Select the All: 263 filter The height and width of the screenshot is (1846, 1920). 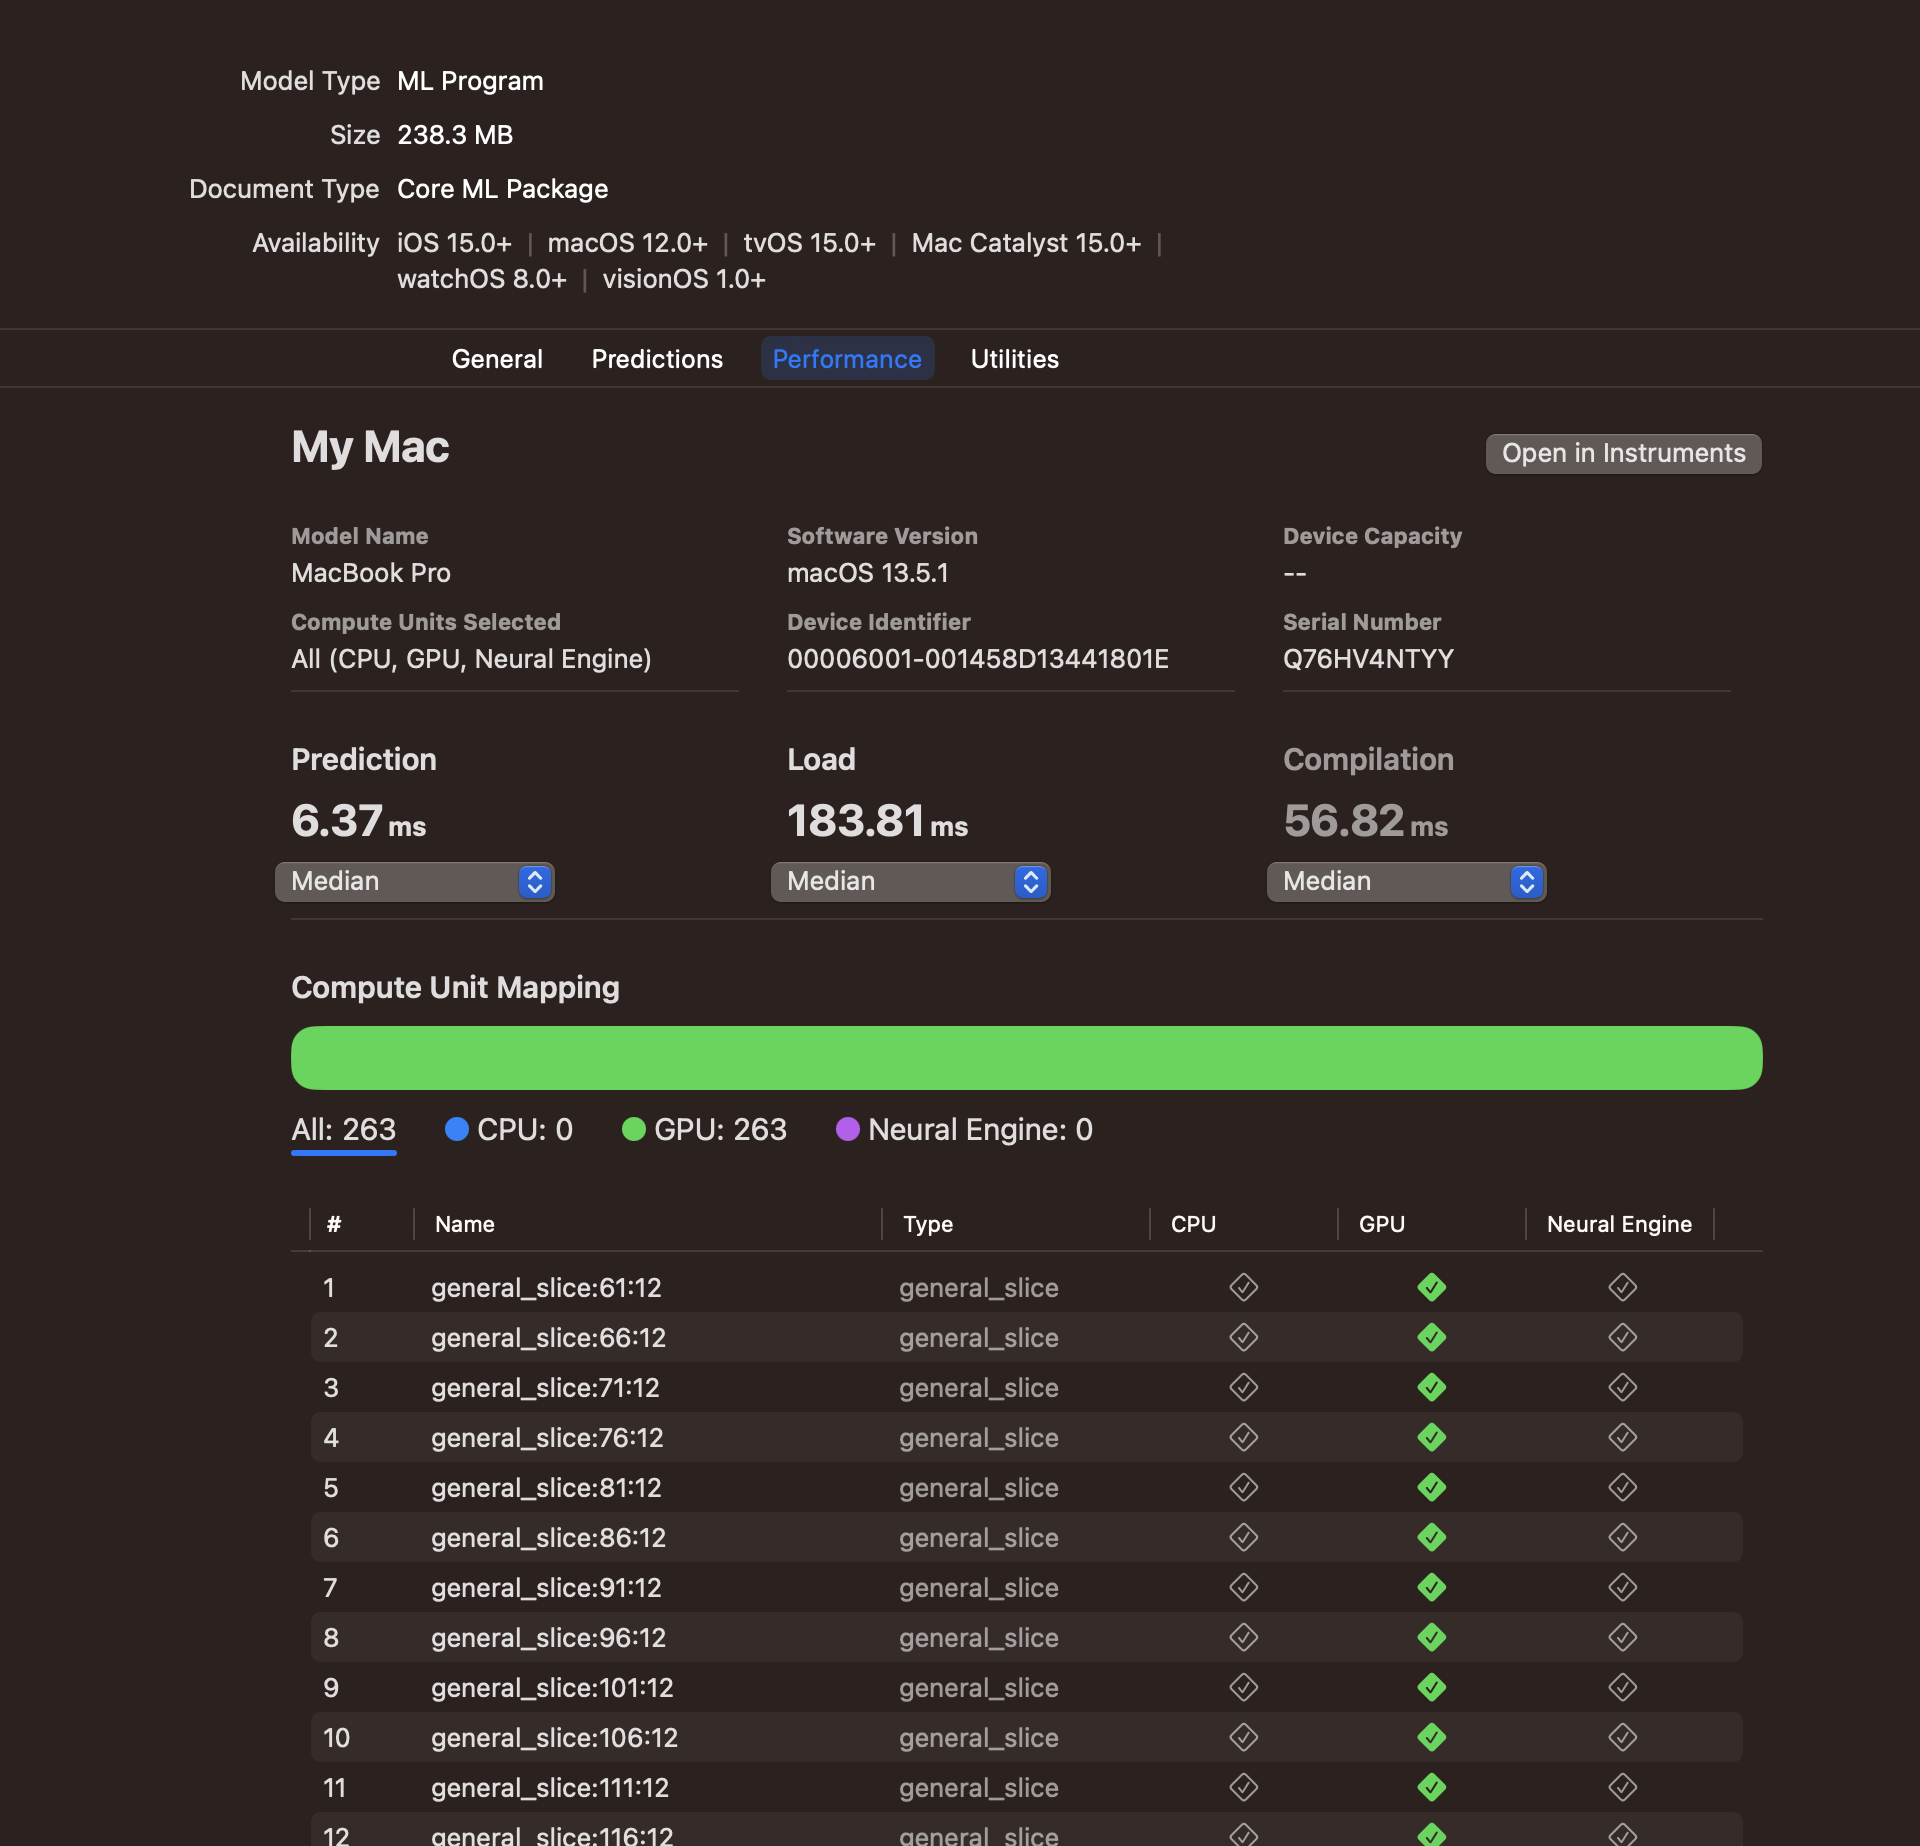click(x=343, y=1130)
